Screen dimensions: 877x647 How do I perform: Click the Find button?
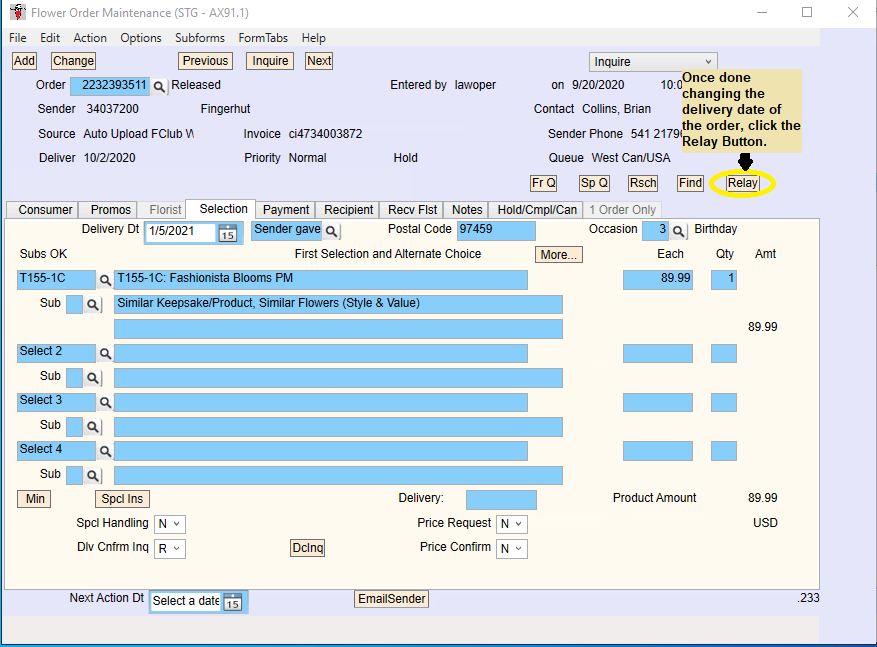coord(690,183)
